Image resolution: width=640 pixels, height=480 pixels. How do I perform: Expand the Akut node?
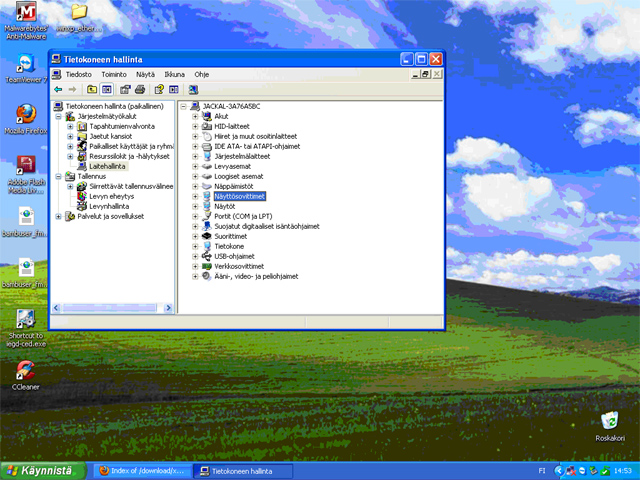coord(195,116)
